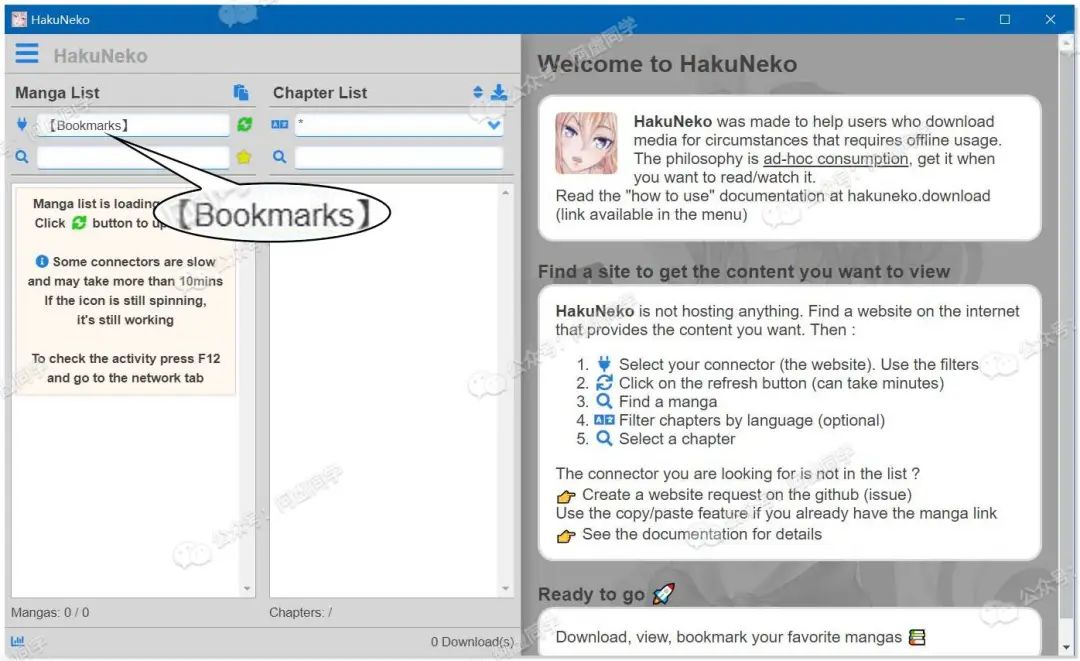Viewport: 1080px width, 661px height.
Task: Focus the chapter search field
Action: coord(399,158)
